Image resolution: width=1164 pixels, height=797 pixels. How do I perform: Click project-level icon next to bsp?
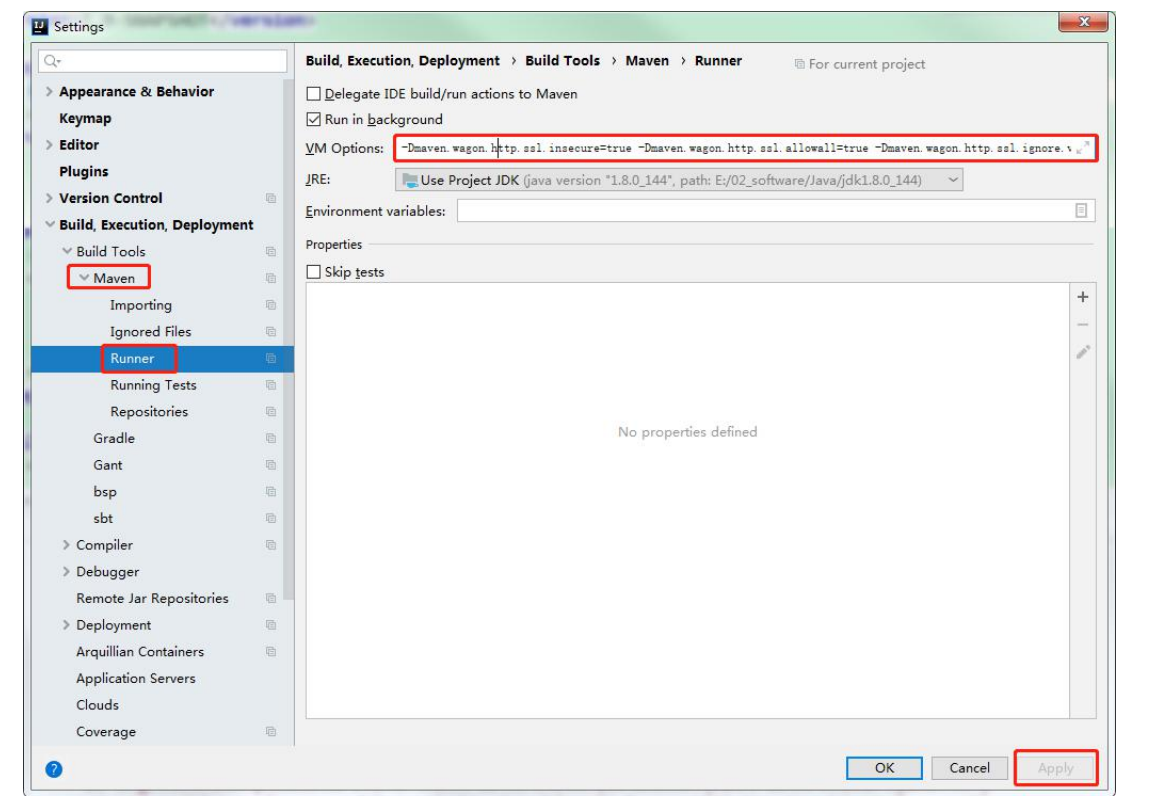(271, 492)
